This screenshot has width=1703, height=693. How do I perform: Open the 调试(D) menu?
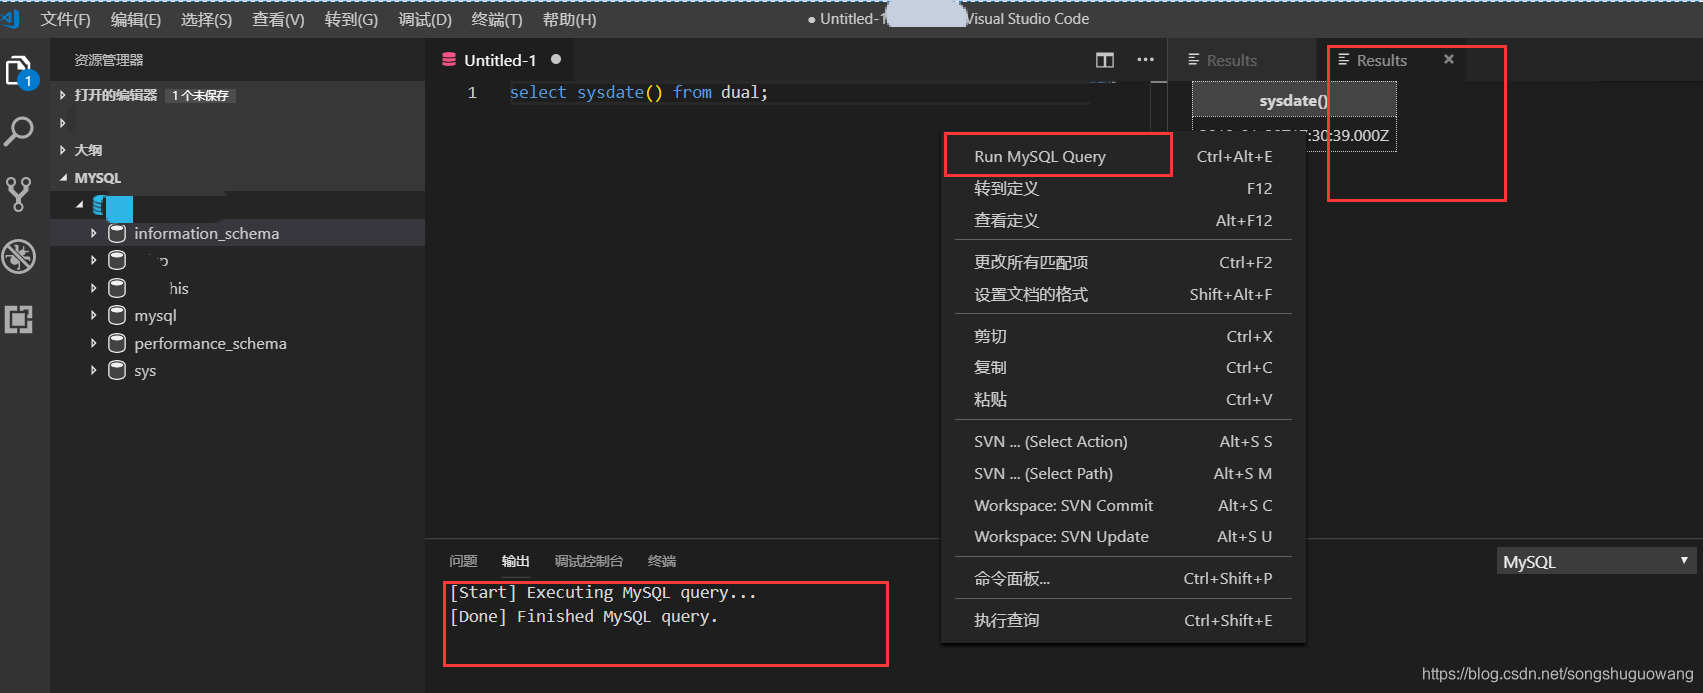[425, 19]
